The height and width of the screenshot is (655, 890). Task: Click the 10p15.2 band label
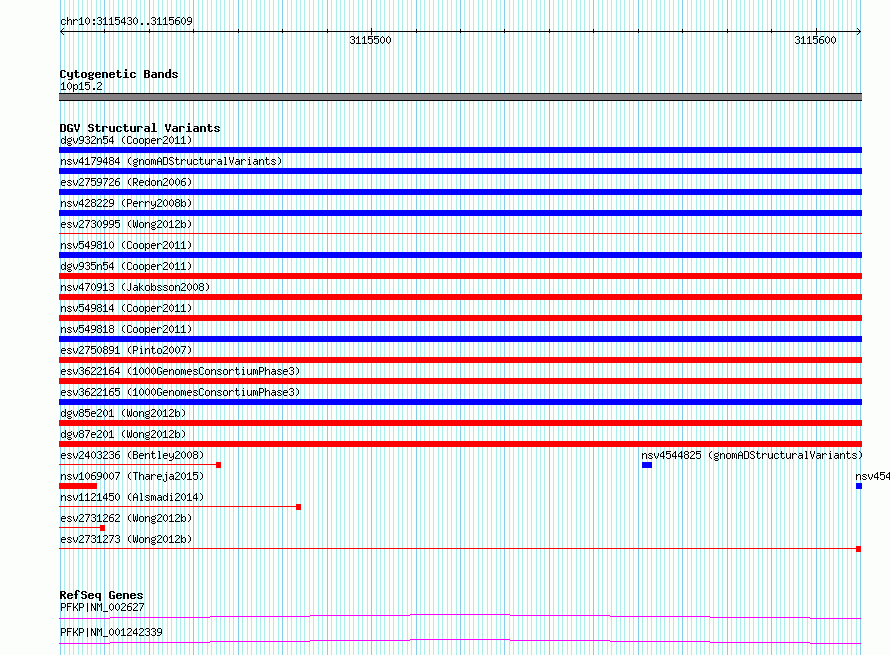click(81, 86)
